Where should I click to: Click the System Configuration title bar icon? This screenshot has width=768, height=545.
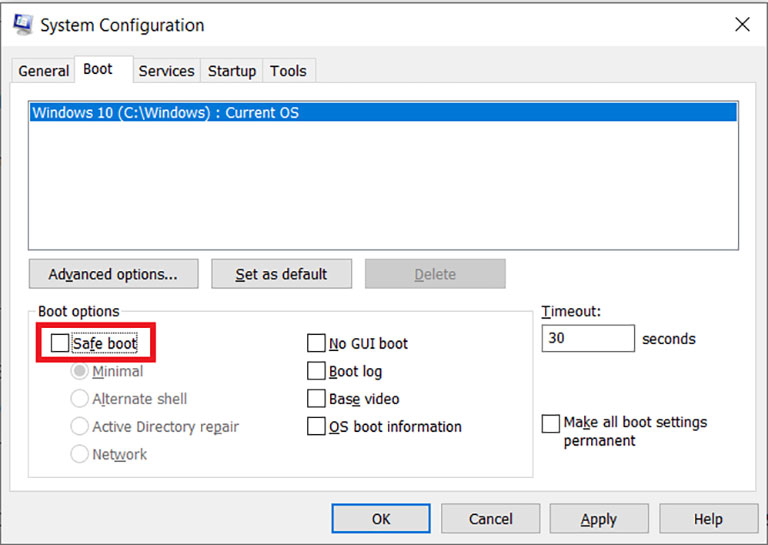(x=23, y=24)
